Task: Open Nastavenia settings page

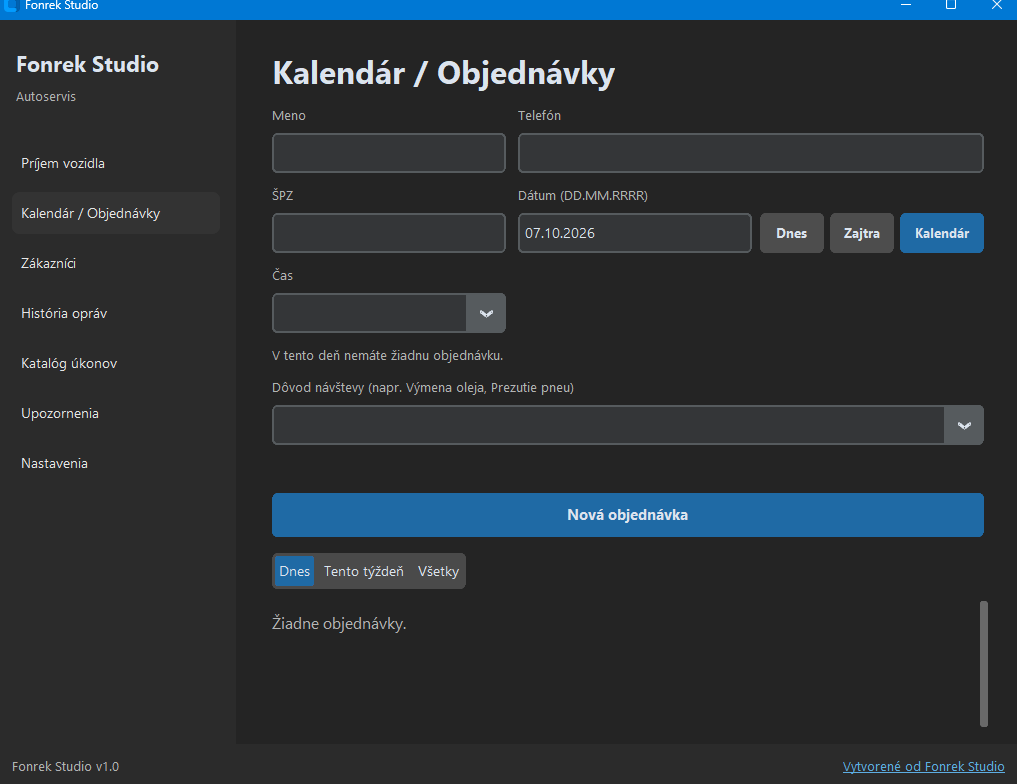Action: coord(116,463)
